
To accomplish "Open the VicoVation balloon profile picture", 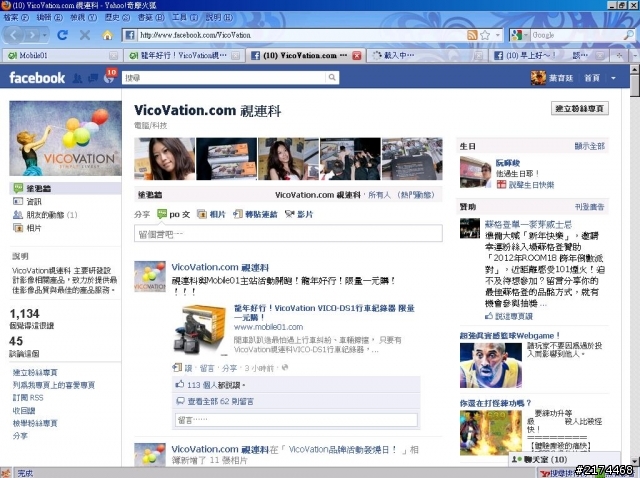I will pyautogui.click(x=65, y=138).
